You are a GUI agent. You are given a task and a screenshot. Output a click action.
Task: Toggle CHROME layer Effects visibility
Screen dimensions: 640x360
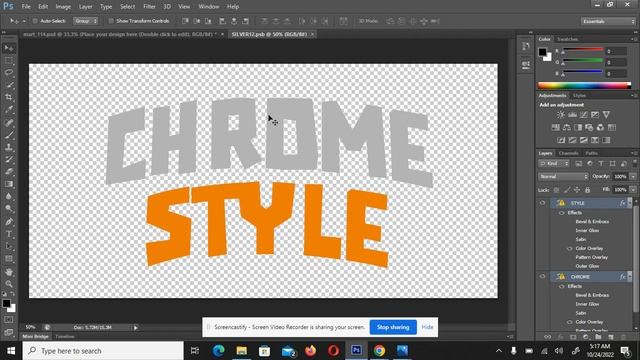pyautogui.click(x=562, y=286)
